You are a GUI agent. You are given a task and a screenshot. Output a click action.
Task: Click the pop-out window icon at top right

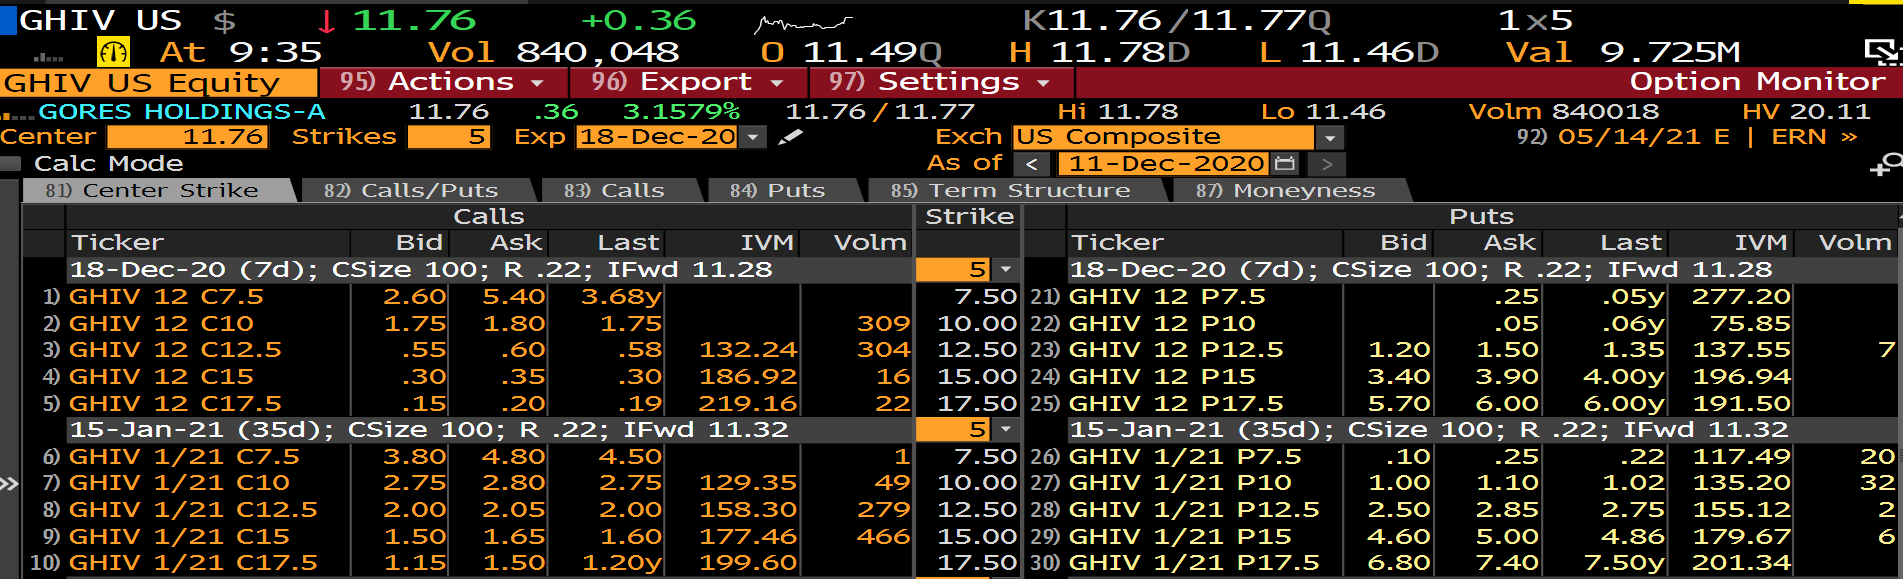1883,52
